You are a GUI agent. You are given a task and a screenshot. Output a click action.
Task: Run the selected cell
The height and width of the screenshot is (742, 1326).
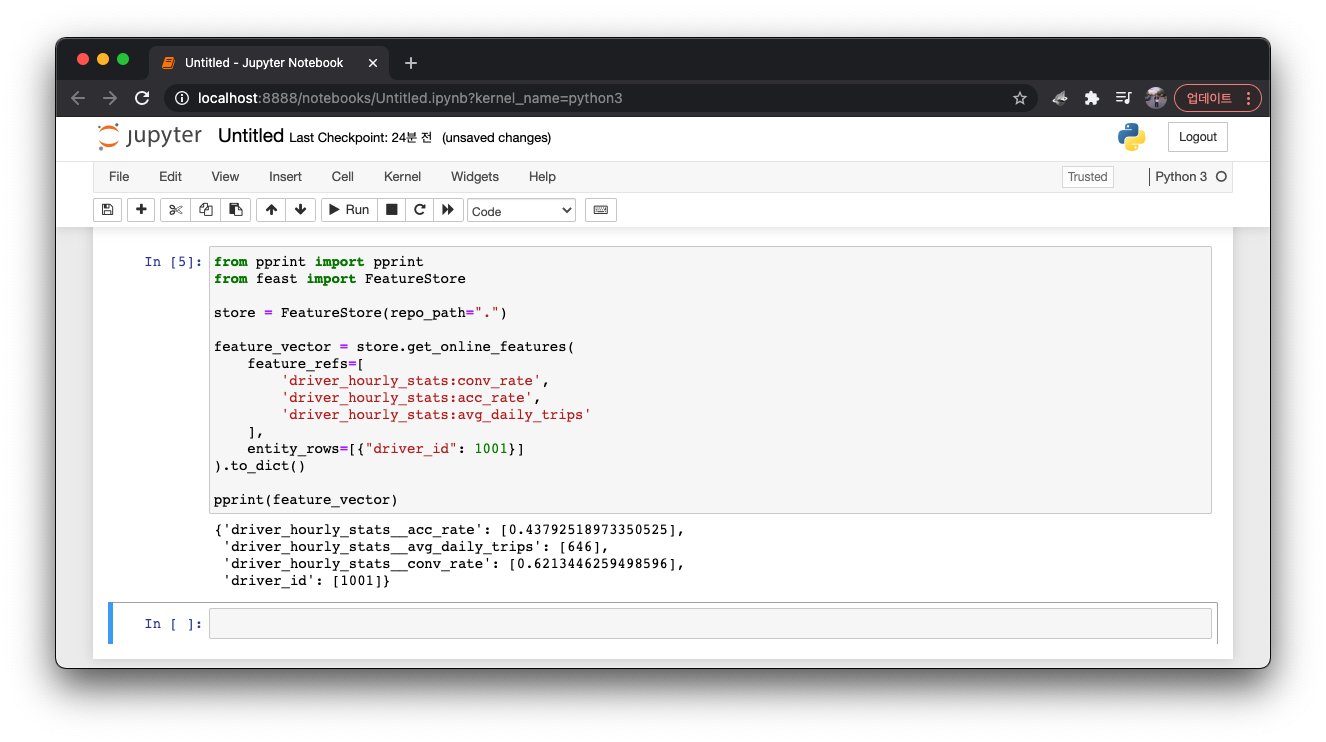pos(349,210)
